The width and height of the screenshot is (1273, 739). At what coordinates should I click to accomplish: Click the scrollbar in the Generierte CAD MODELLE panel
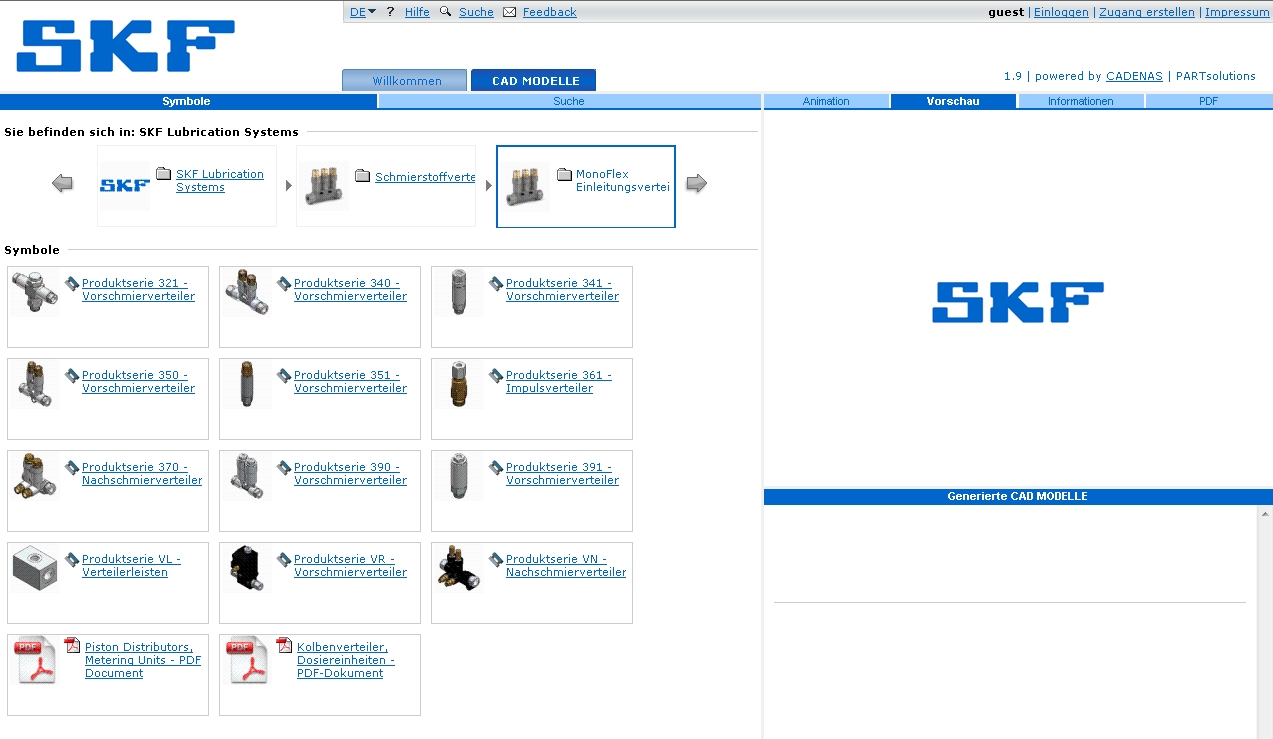tap(1266, 515)
